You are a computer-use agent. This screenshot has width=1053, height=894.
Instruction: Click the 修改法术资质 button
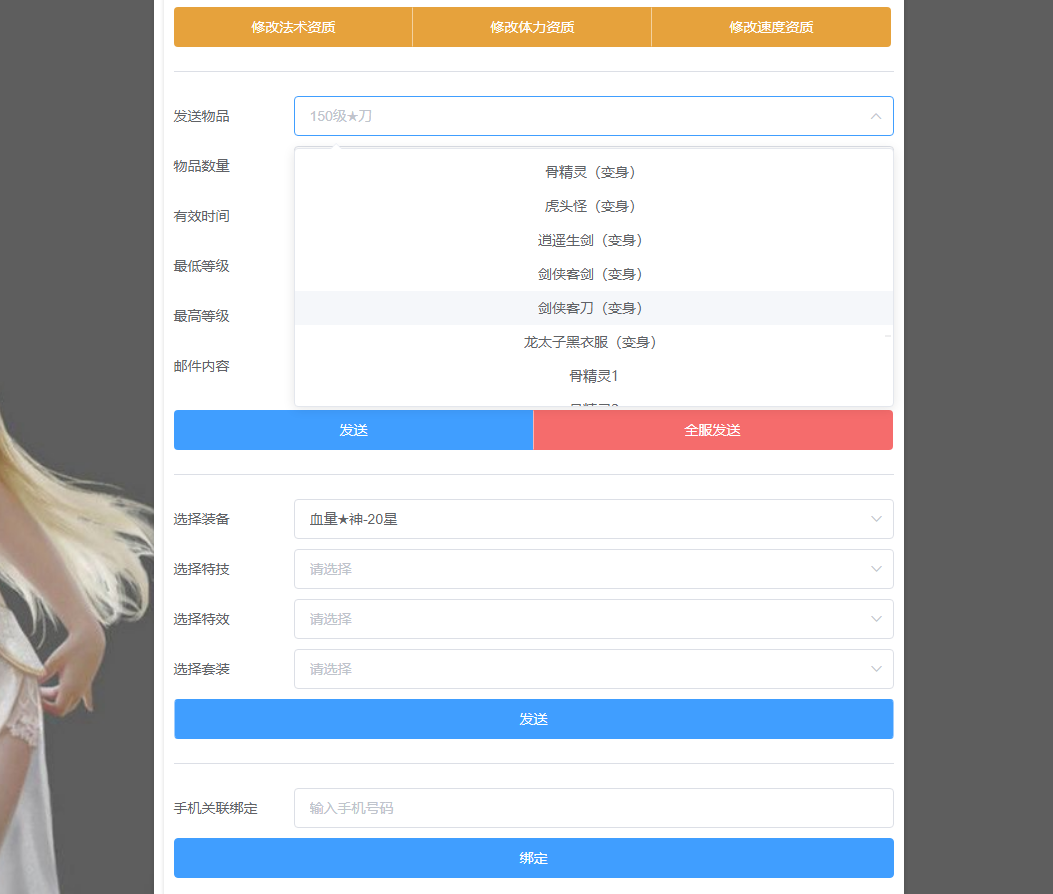[x=293, y=27]
